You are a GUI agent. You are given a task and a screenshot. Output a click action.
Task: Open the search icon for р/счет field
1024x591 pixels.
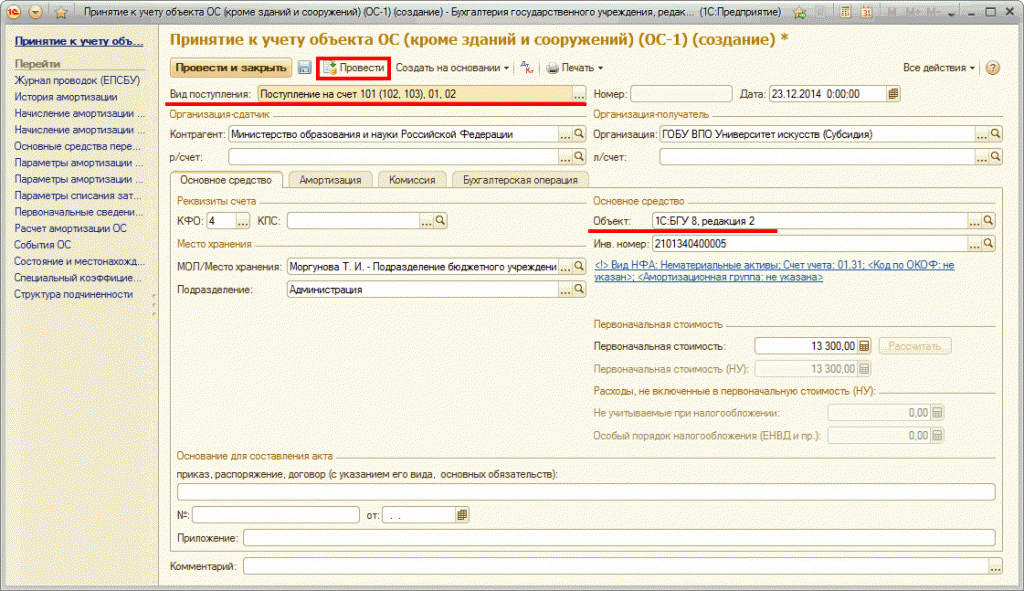coord(579,157)
